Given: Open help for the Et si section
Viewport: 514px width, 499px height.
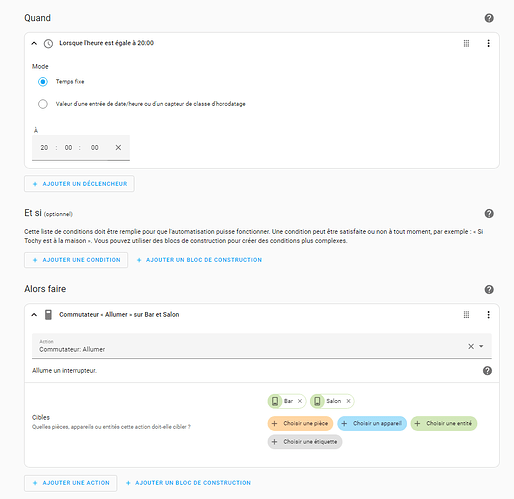Looking at the screenshot, I should click(x=489, y=214).
